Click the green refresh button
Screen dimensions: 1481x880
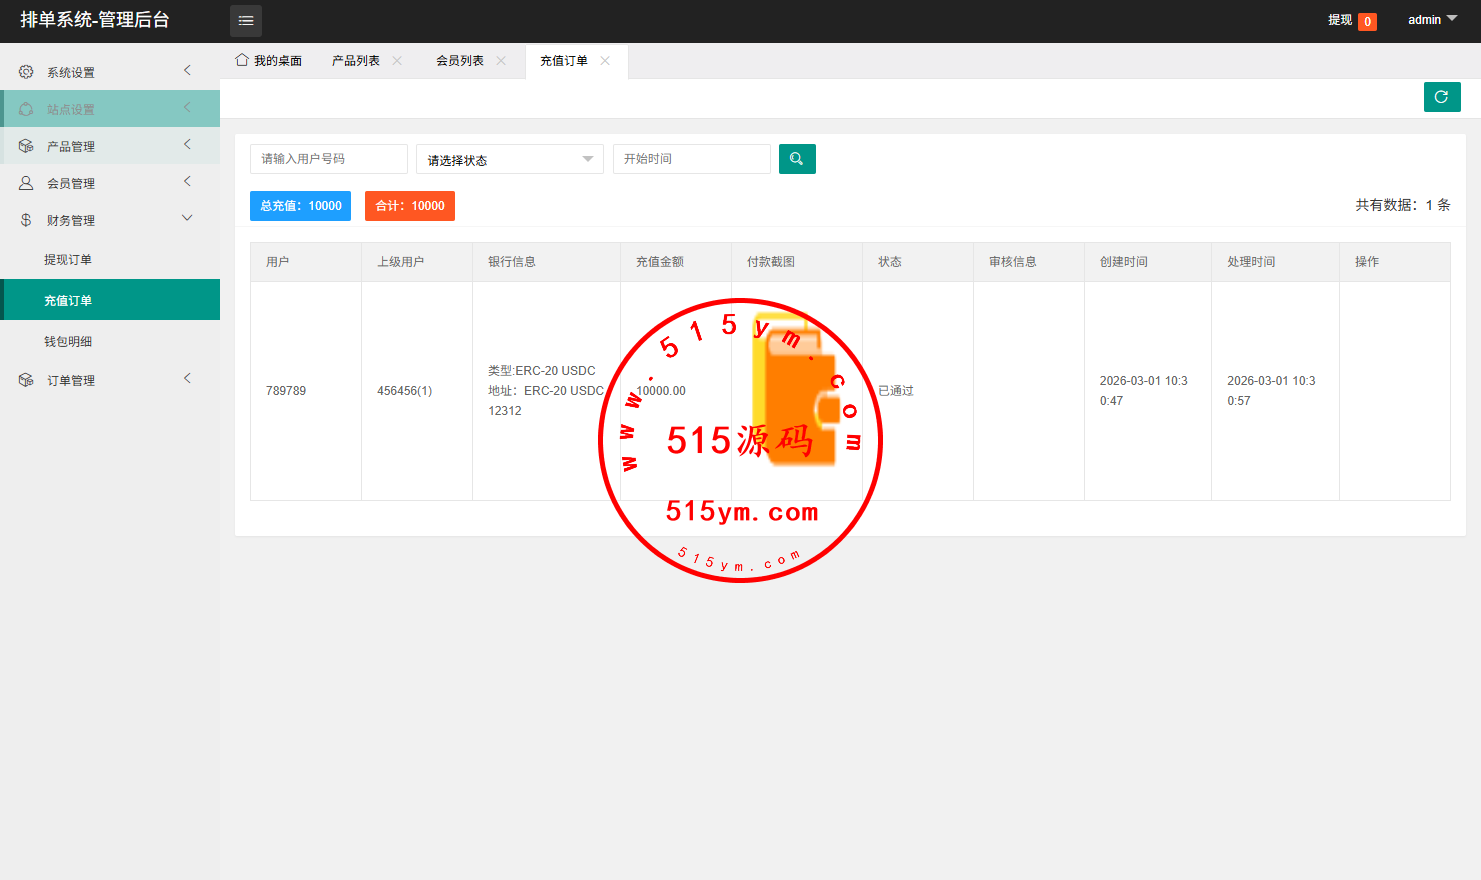coord(1441,97)
